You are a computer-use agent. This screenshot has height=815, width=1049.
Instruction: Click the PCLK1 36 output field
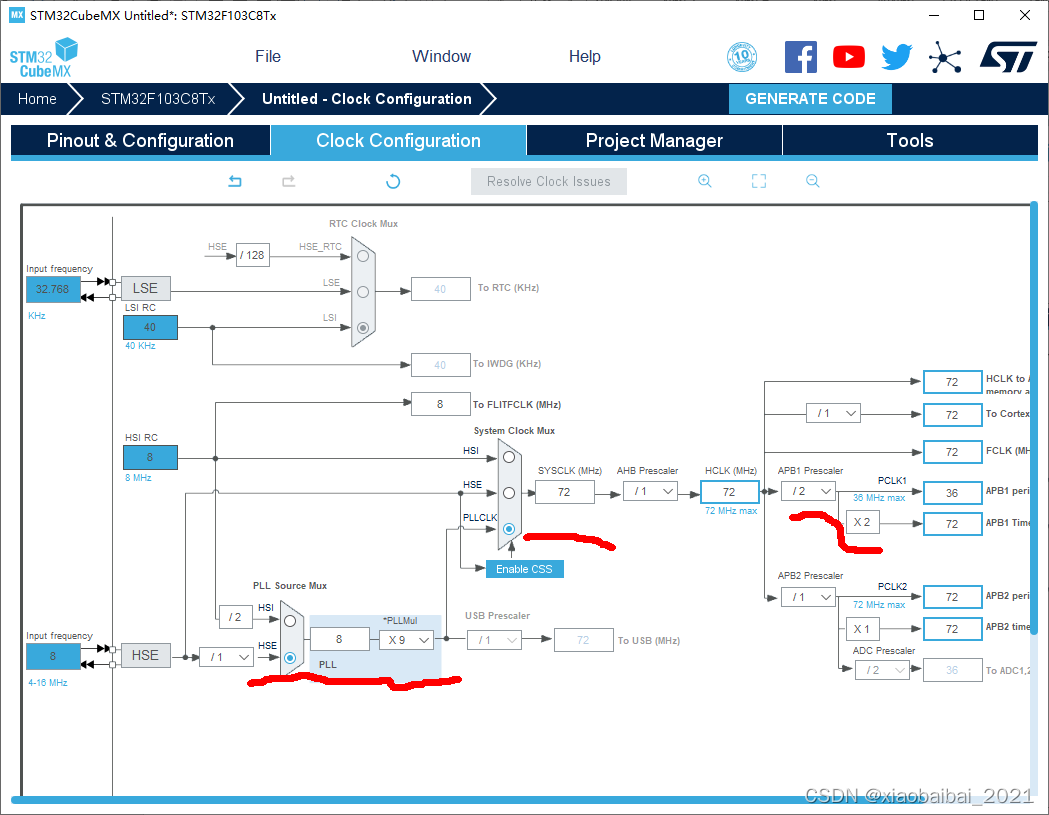click(x=952, y=493)
